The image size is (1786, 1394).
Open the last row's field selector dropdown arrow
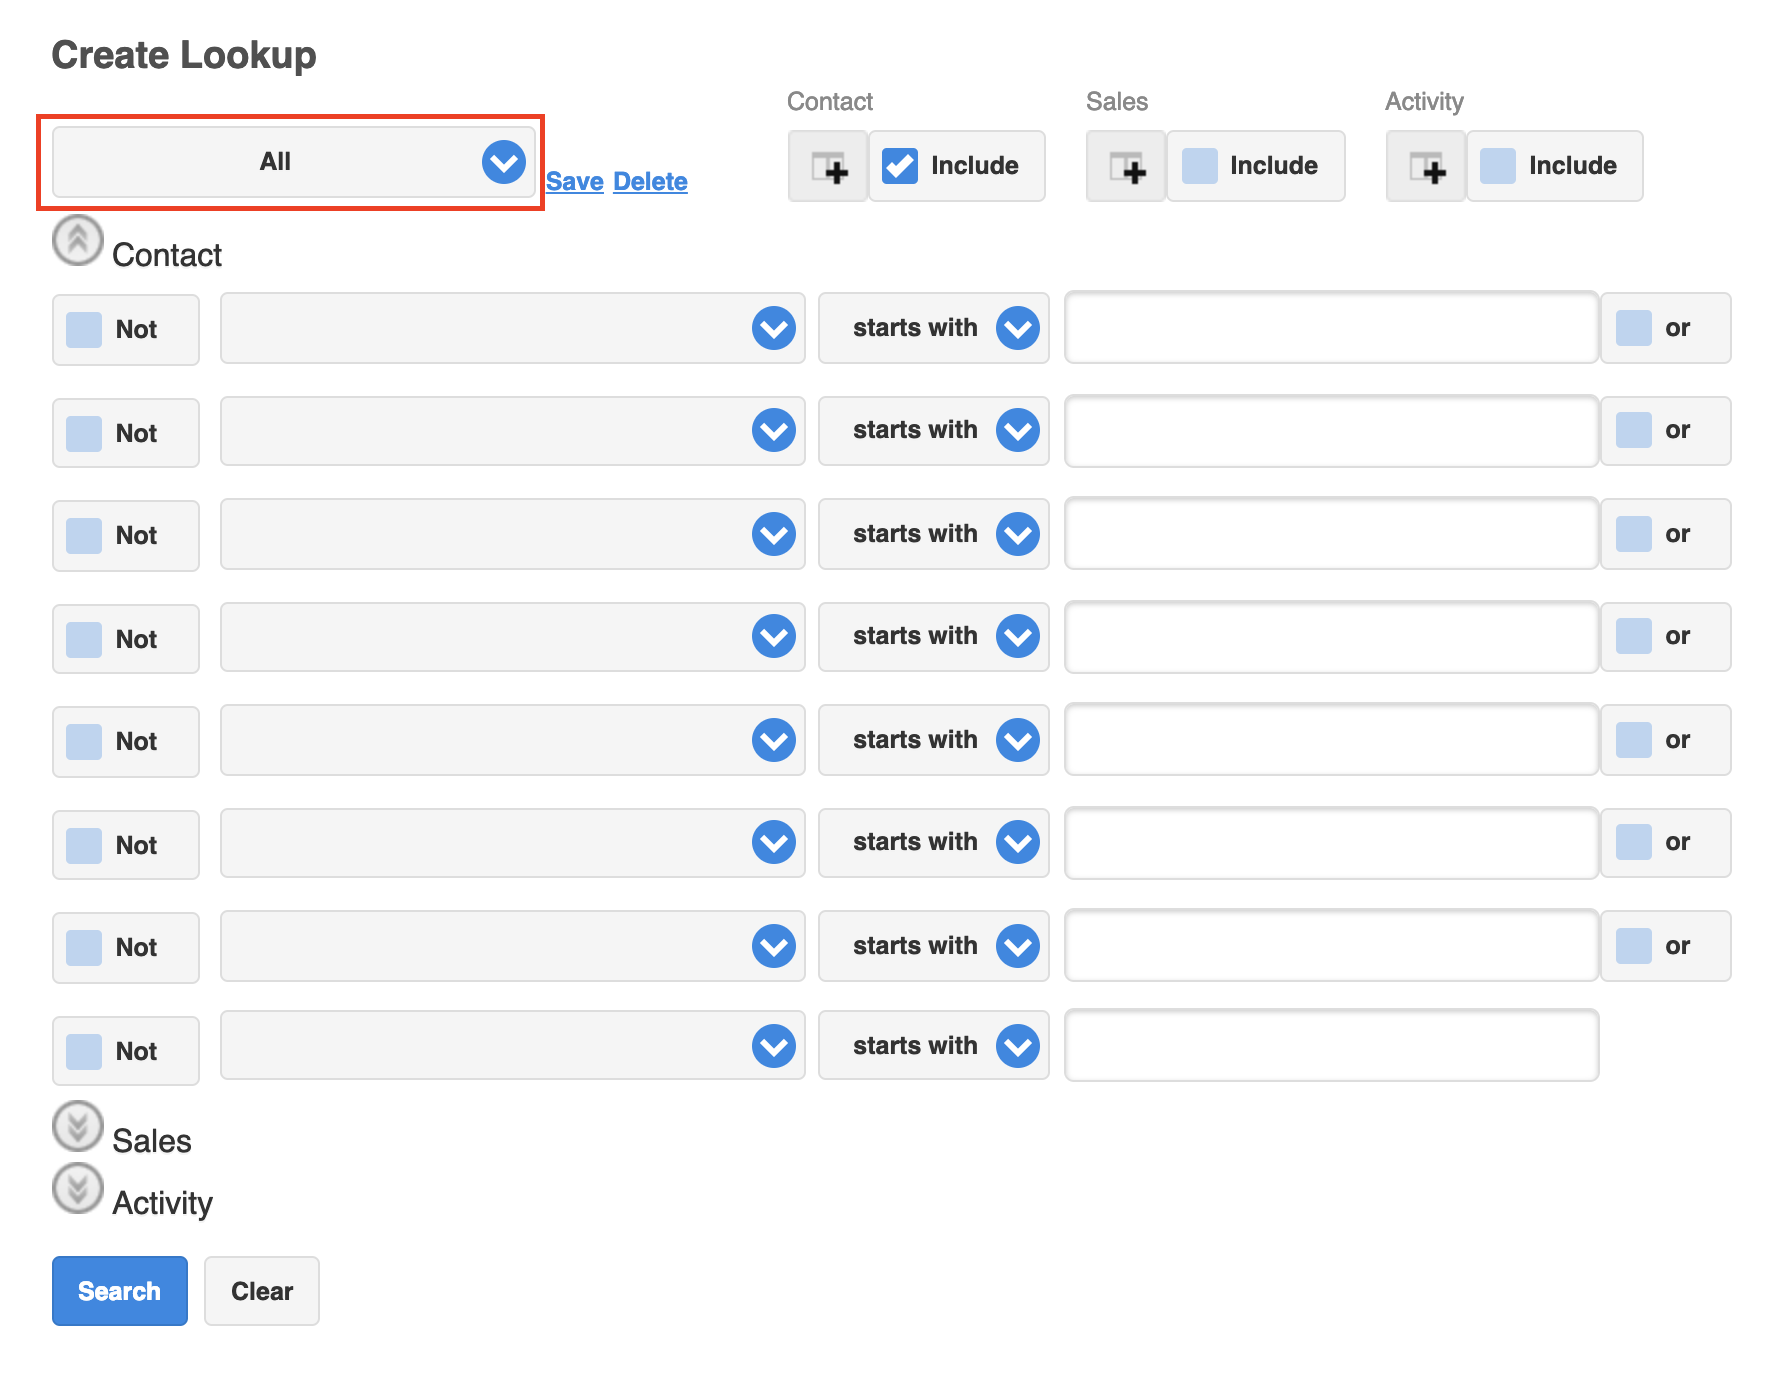774,1046
